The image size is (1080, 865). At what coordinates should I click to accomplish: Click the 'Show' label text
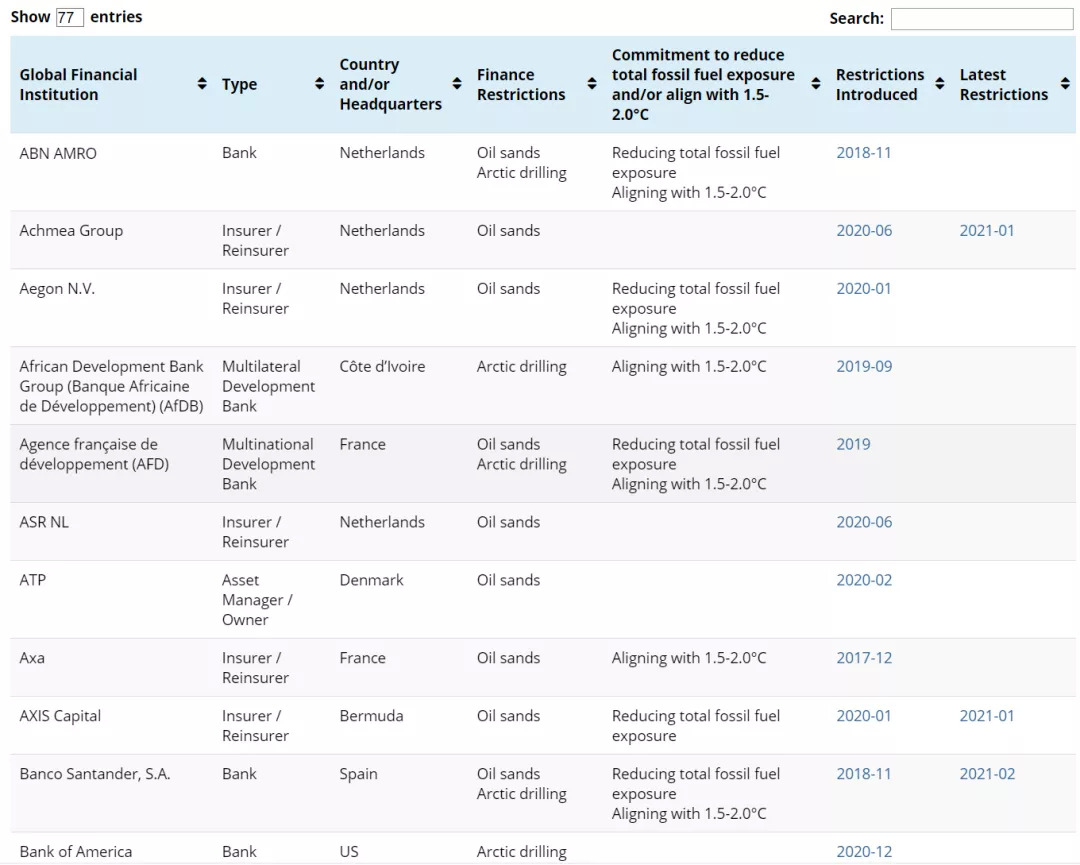pos(30,17)
